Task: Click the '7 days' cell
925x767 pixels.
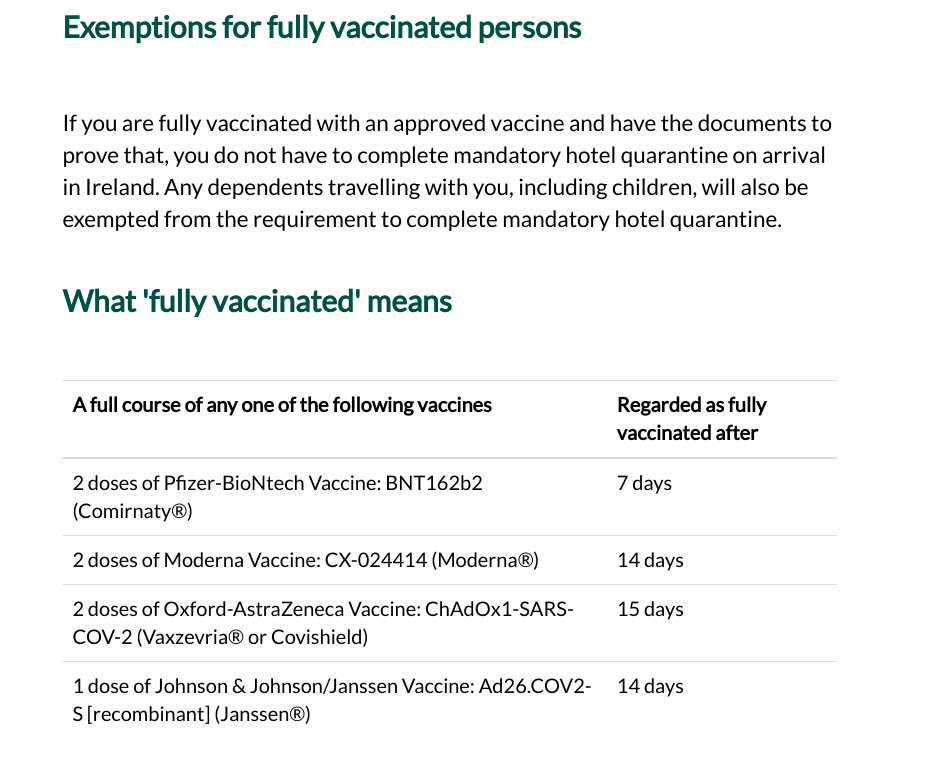Action: tap(644, 483)
